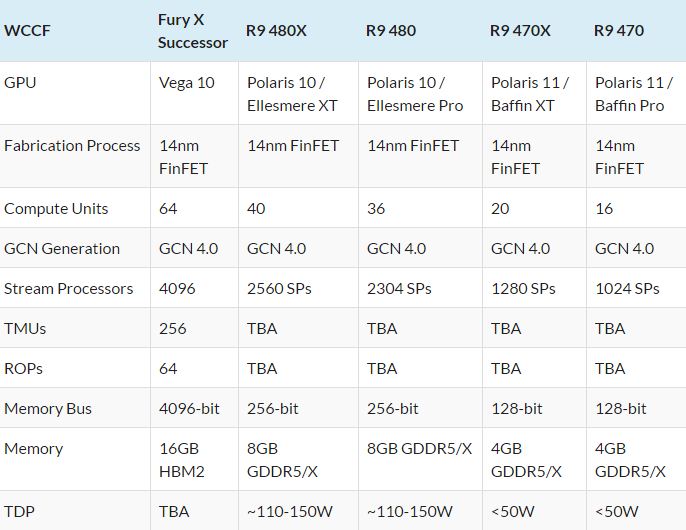The width and height of the screenshot is (686, 530).
Task: Click the R9 470X column header
Action: point(520,31)
